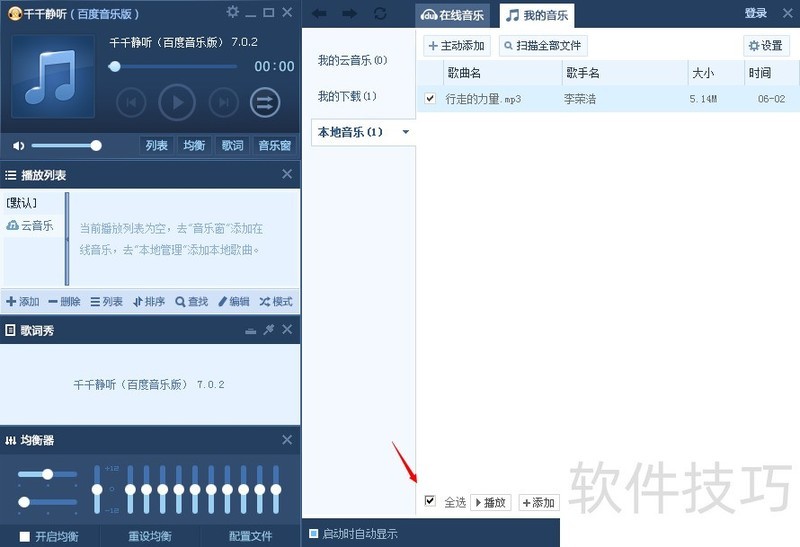Image resolution: width=800 pixels, height=547 pixels.
Task: Click the 播放列表 panel list icon
Action: pyautogui.click(x=10, y=175)
